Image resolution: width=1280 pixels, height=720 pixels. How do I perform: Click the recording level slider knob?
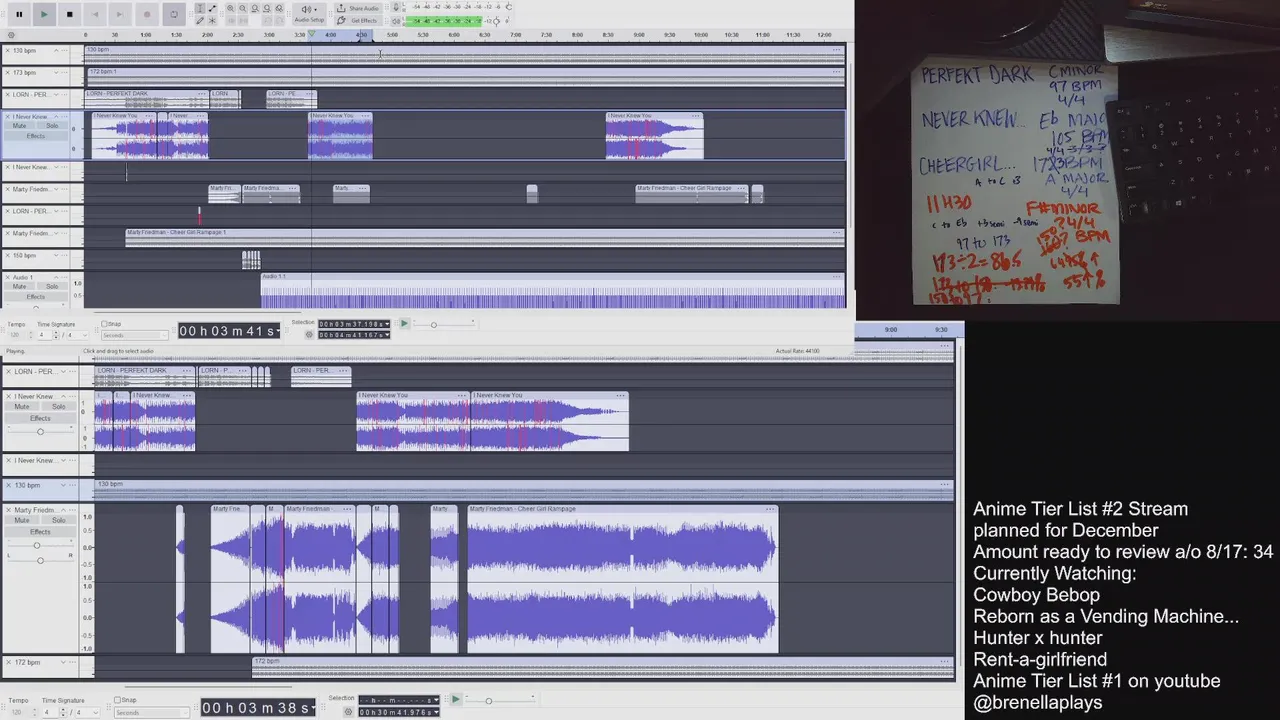[509, 7]
